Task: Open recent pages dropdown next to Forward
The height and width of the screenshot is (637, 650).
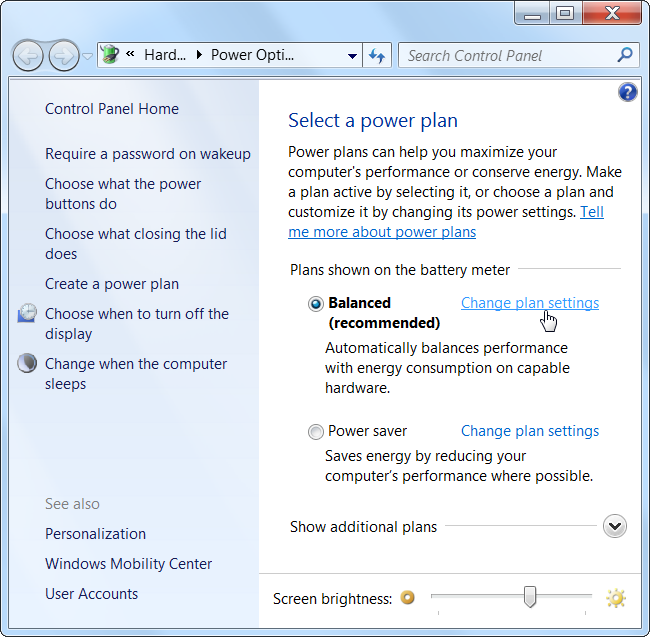Action: coord(87,56)
